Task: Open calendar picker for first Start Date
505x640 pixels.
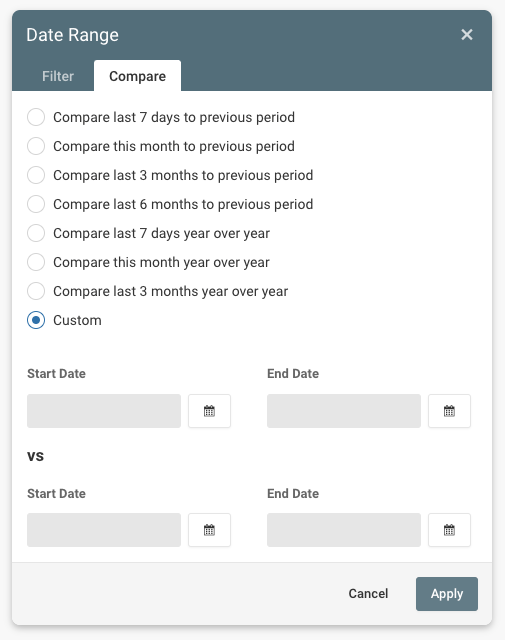Action: click(209, 411)
